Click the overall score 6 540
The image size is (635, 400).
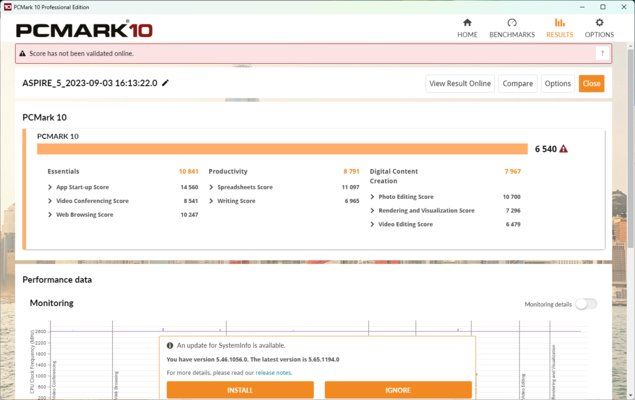(x=546, y=149)
